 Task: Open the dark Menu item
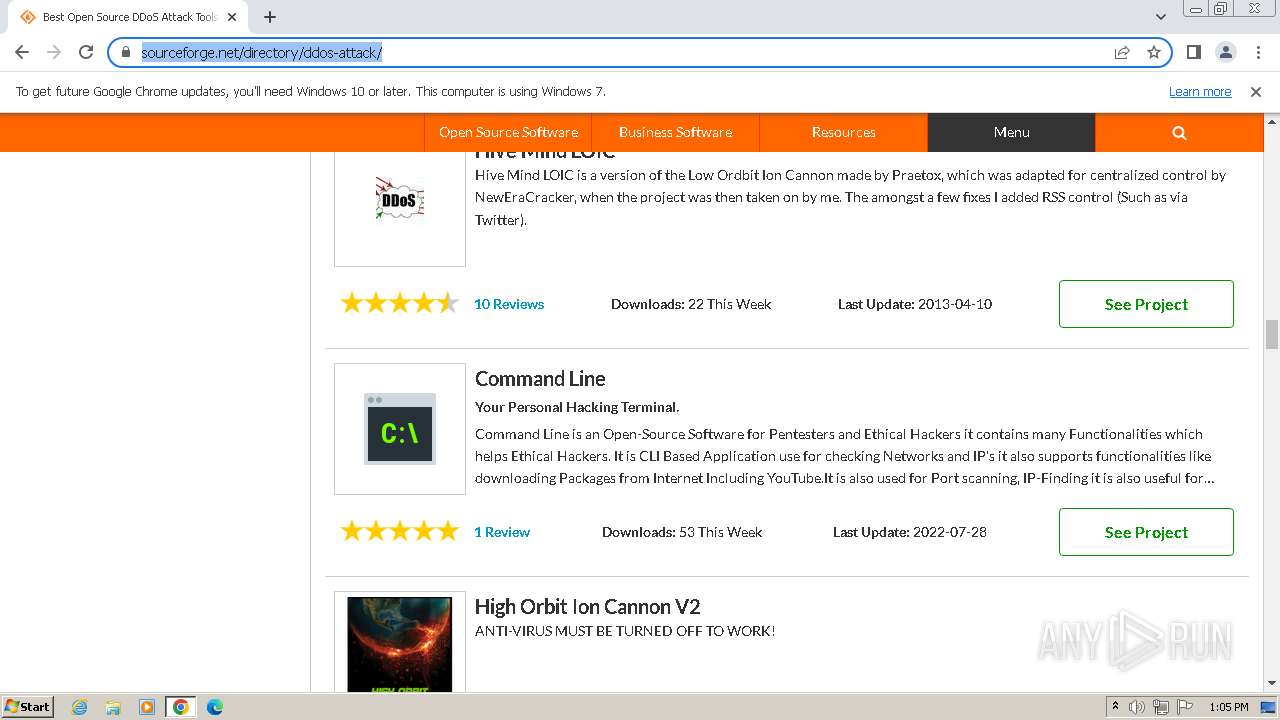click(1011, 132)
